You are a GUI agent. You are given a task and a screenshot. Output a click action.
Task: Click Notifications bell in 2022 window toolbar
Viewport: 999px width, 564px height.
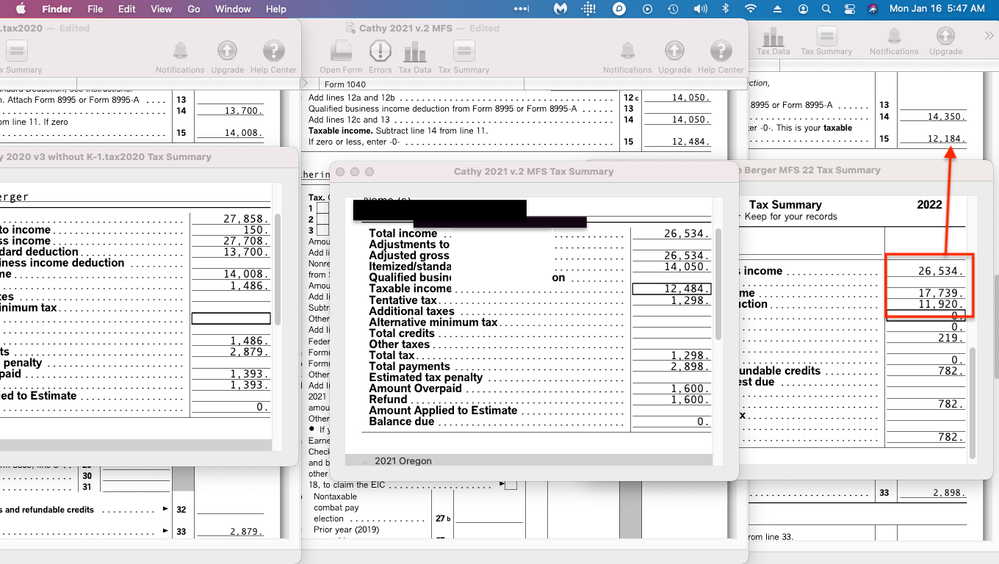pyautogui.click(x=894, y=36)
